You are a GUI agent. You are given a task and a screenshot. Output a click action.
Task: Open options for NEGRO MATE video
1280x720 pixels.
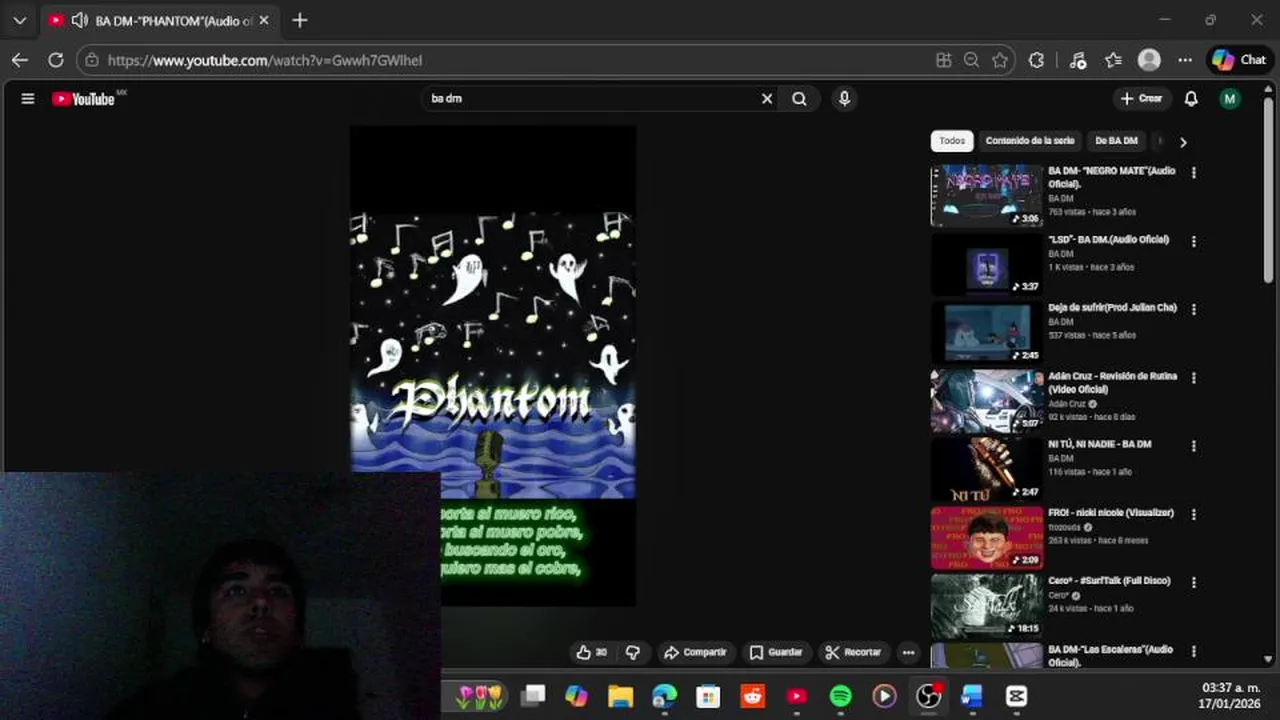pos(1193,173)
